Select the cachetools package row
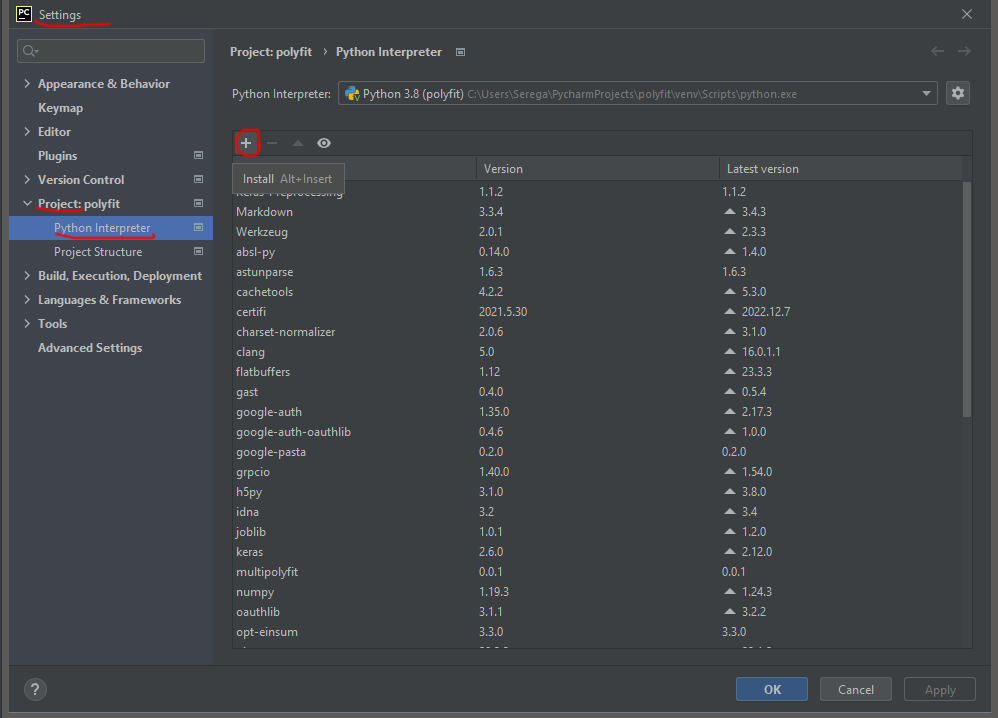Image resolution: width=998 pixels, height=718 pixels. pyautogui.click(x=598, y=292)
